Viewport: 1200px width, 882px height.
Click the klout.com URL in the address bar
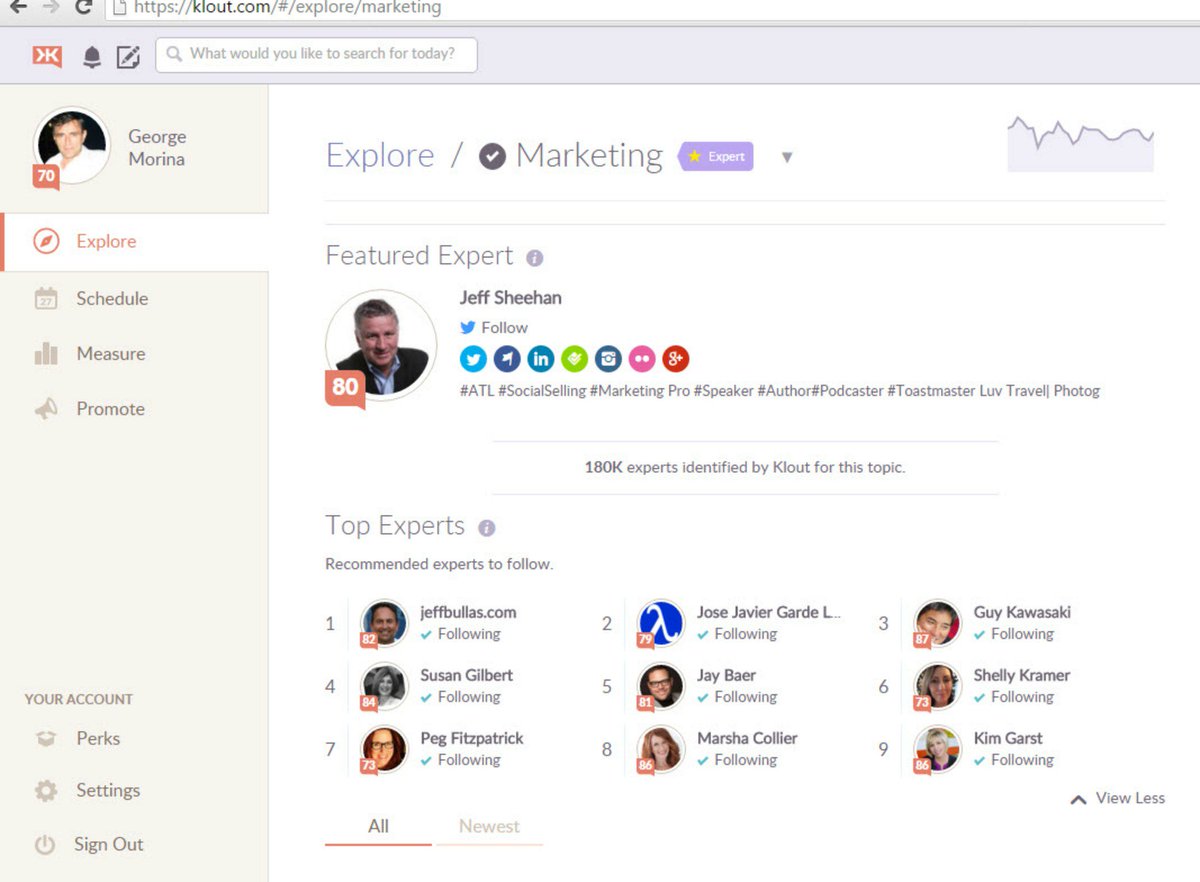pos(287,8)
